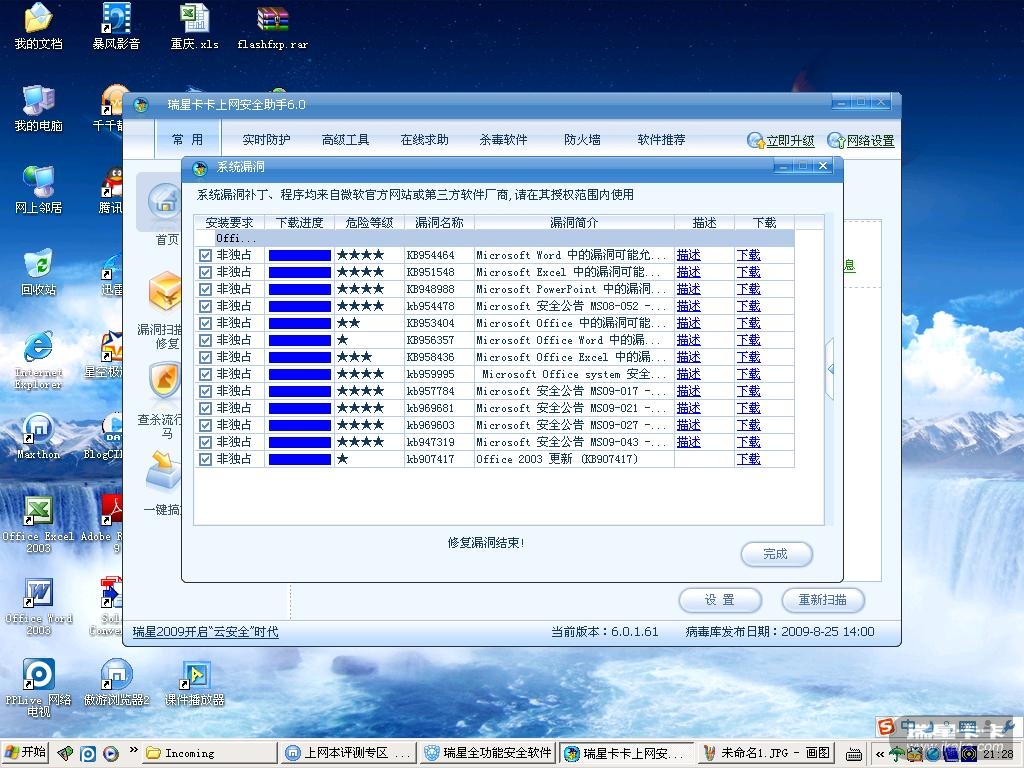Switch to 瑞星全功能安全软件 taskbar item

487,753
